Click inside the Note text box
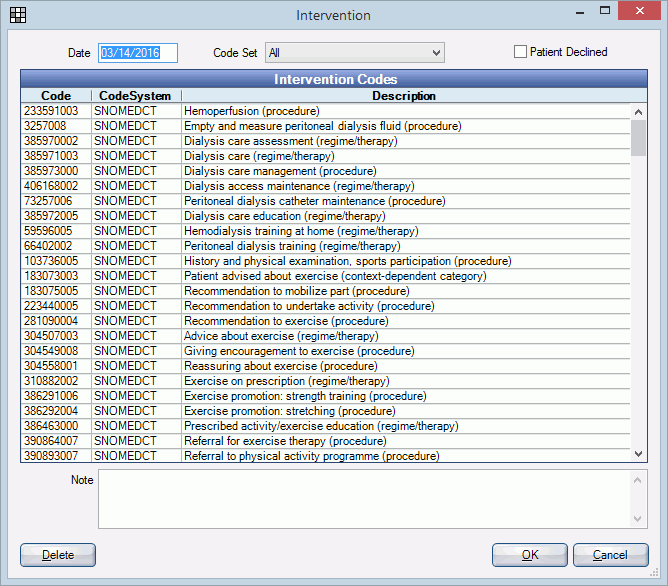The height and width of the screenshot is (586, 668). (x=365, y=498)
